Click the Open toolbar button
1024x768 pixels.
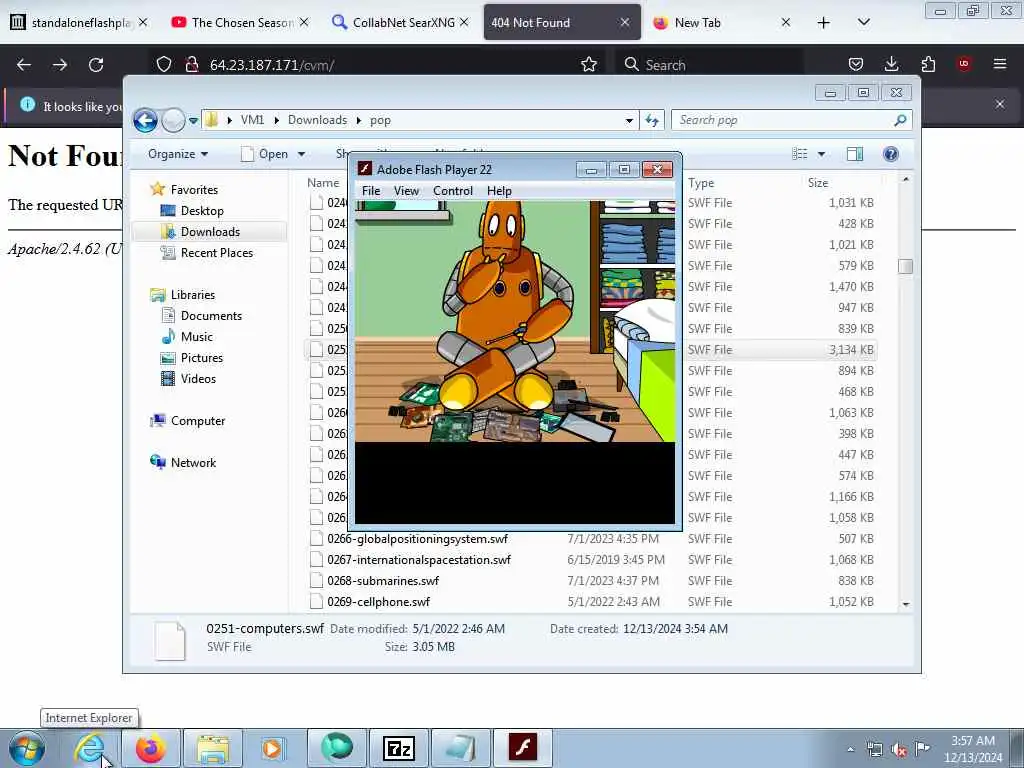[x=265, y=154]
